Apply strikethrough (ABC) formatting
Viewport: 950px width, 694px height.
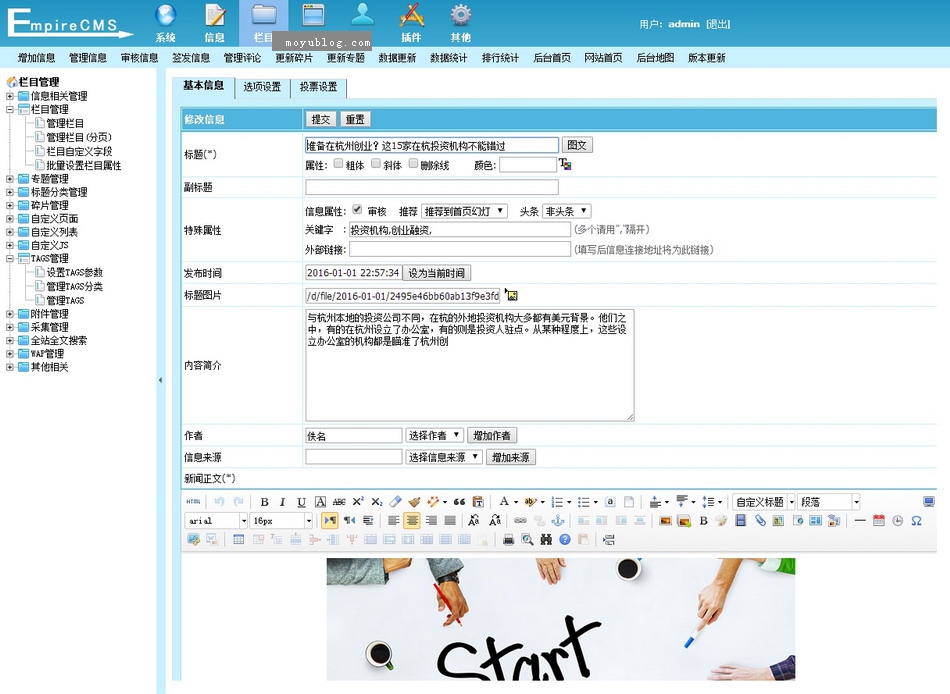339,502
